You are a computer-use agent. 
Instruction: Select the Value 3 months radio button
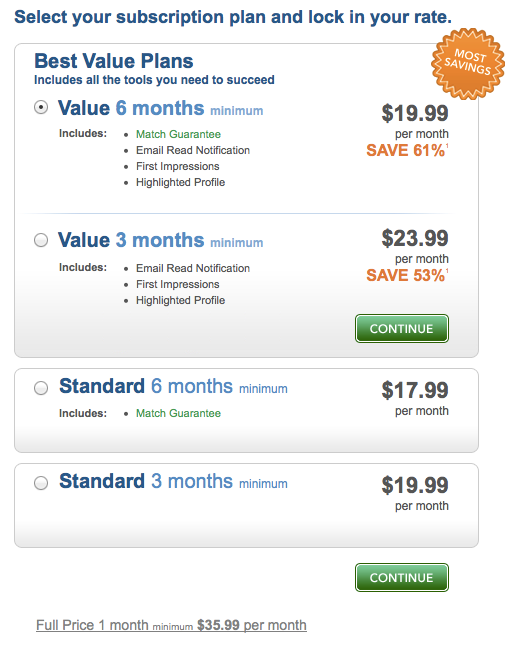[x=41, y=240]
